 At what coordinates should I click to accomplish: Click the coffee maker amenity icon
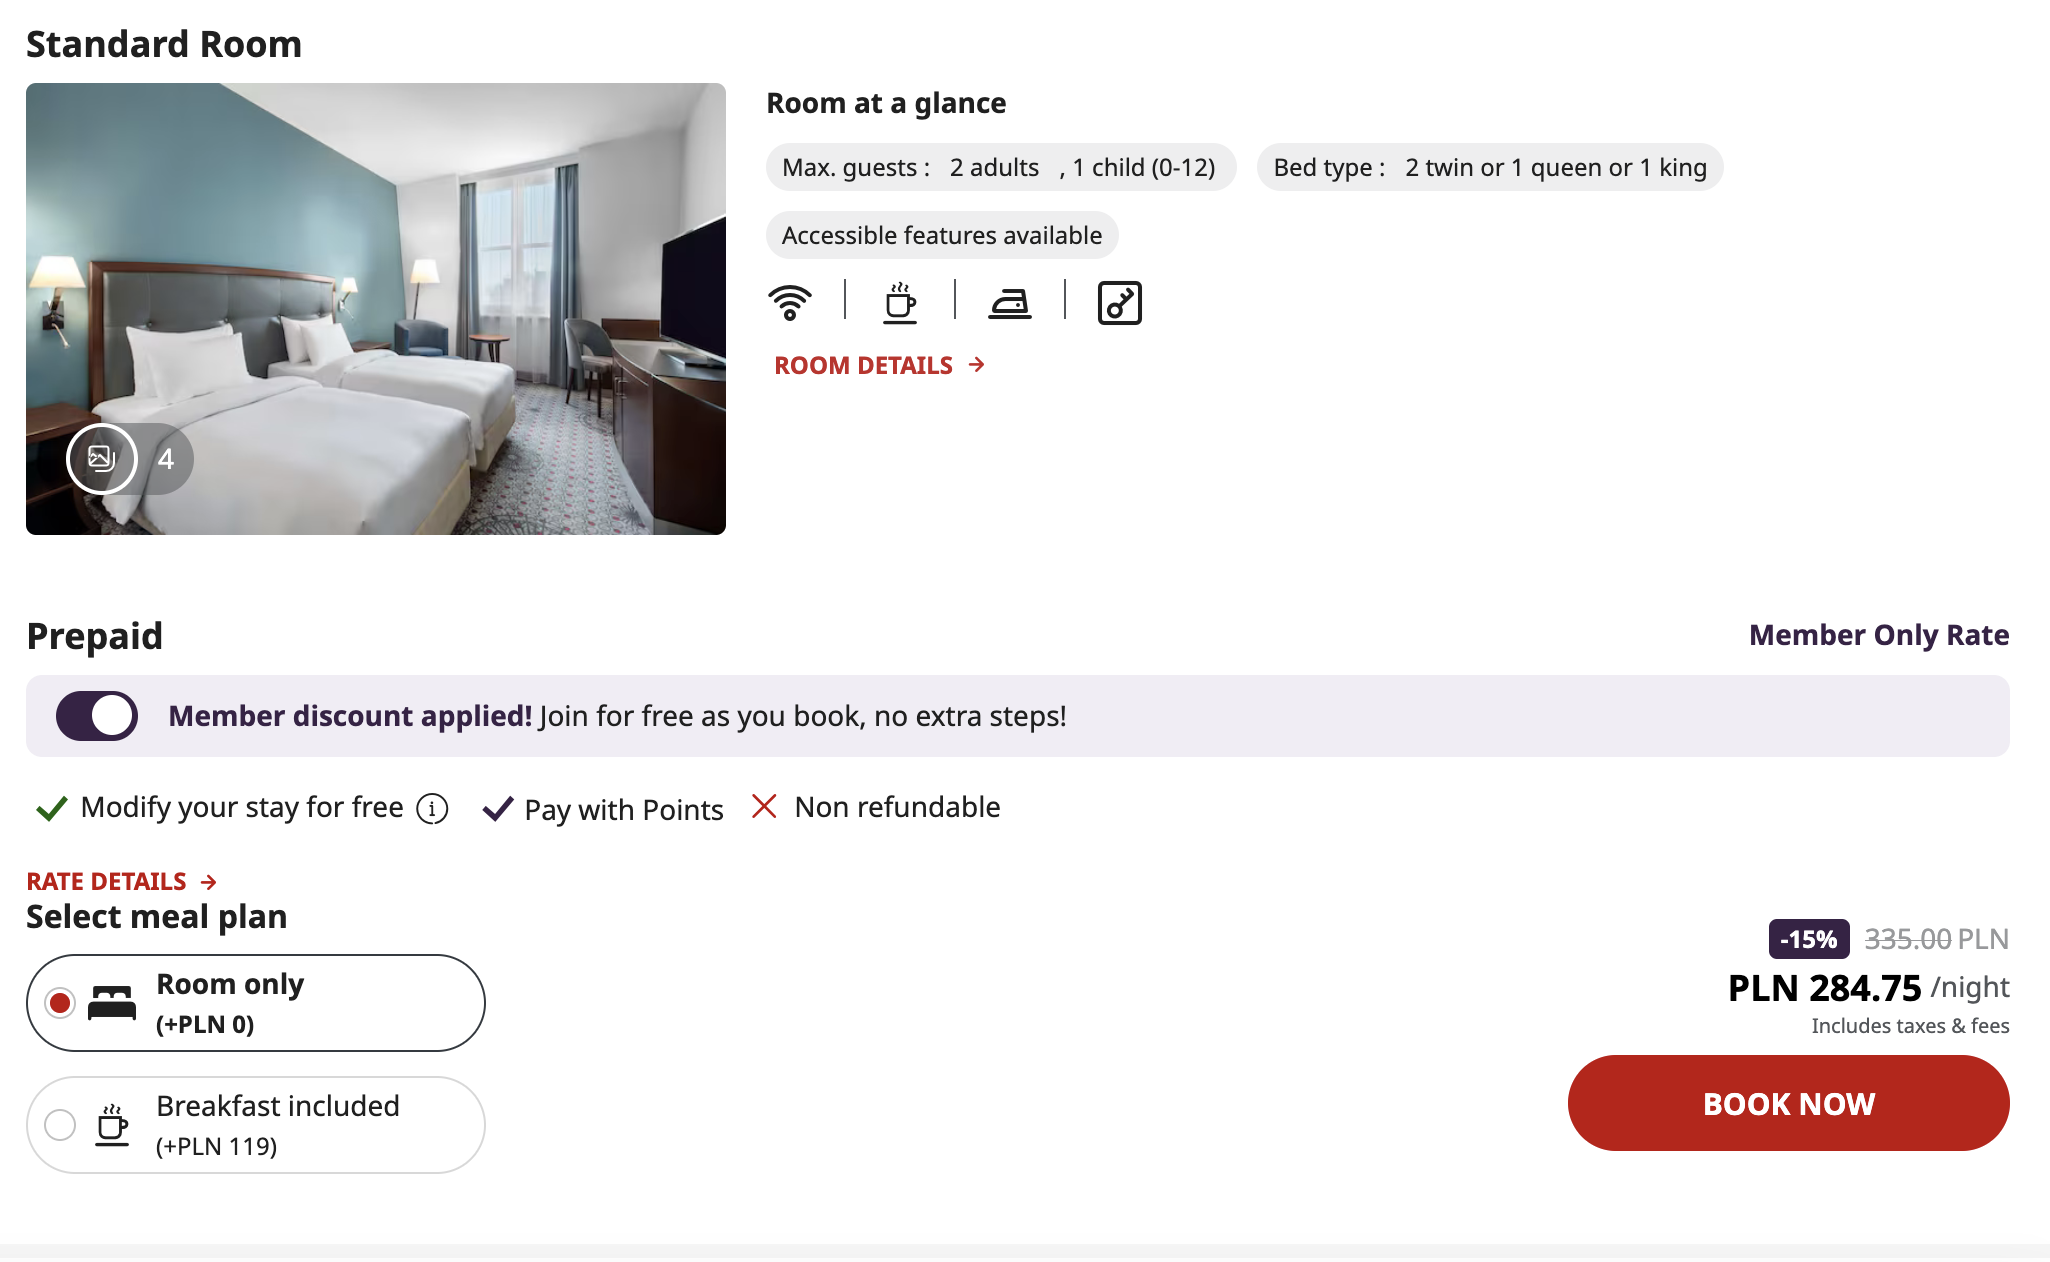tap(900, 302)
